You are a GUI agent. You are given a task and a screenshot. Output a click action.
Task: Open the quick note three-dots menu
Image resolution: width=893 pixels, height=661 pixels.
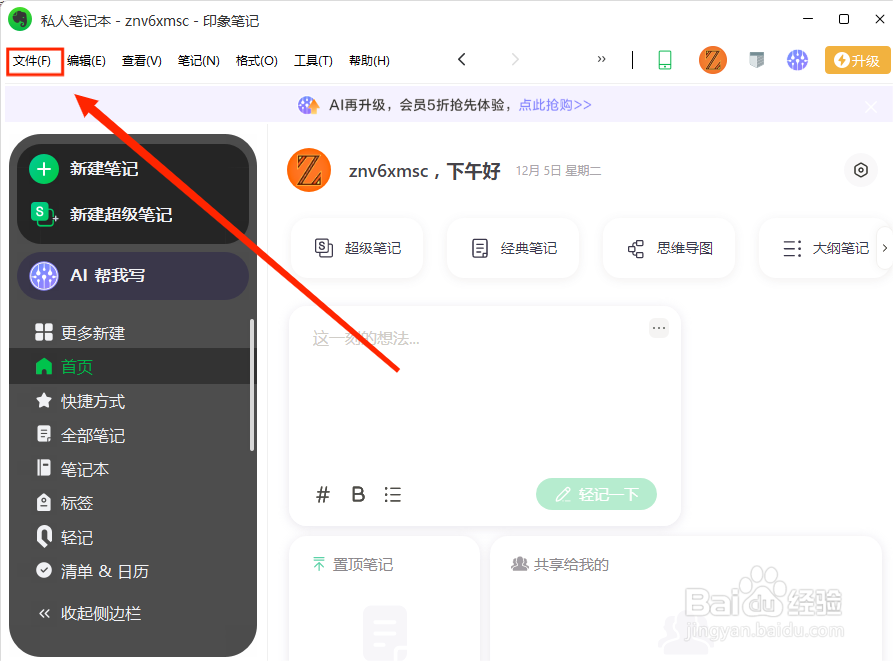[x=659, y=328]
